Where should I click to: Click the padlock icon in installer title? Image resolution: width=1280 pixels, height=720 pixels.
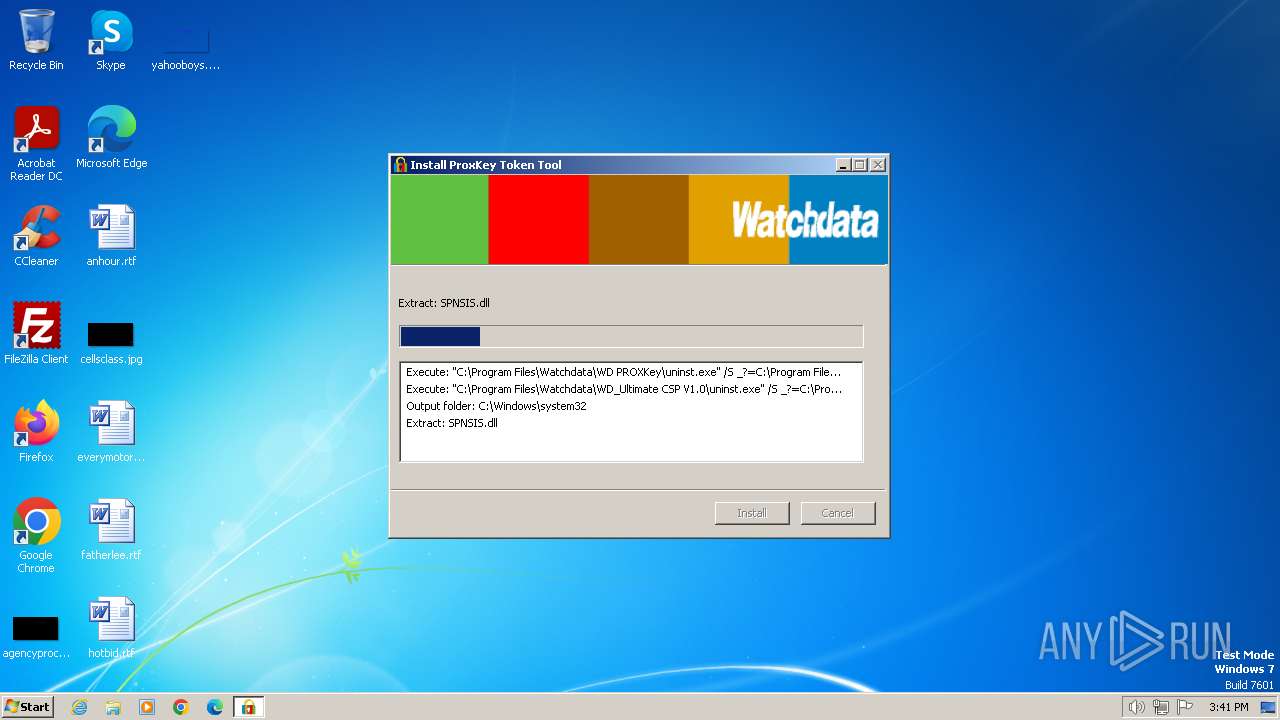point(401,165)
